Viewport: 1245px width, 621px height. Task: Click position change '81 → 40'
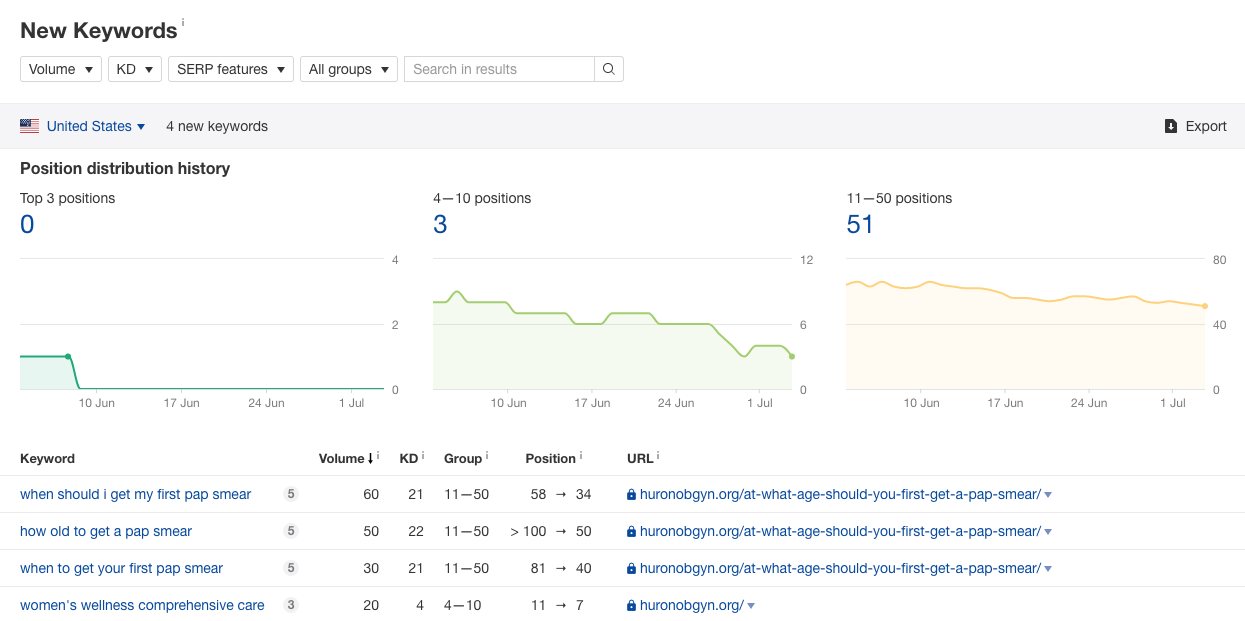tap(561, 568)
